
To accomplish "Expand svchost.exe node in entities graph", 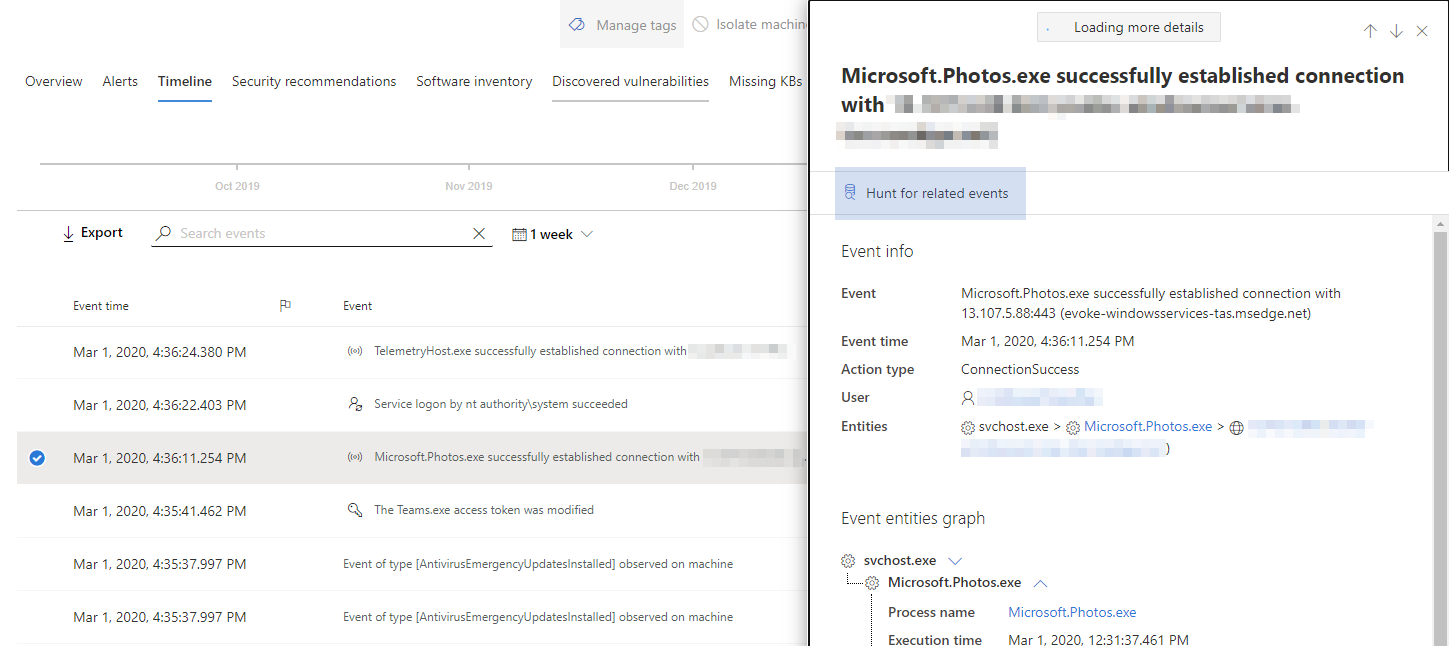I will tap(954, 561).
